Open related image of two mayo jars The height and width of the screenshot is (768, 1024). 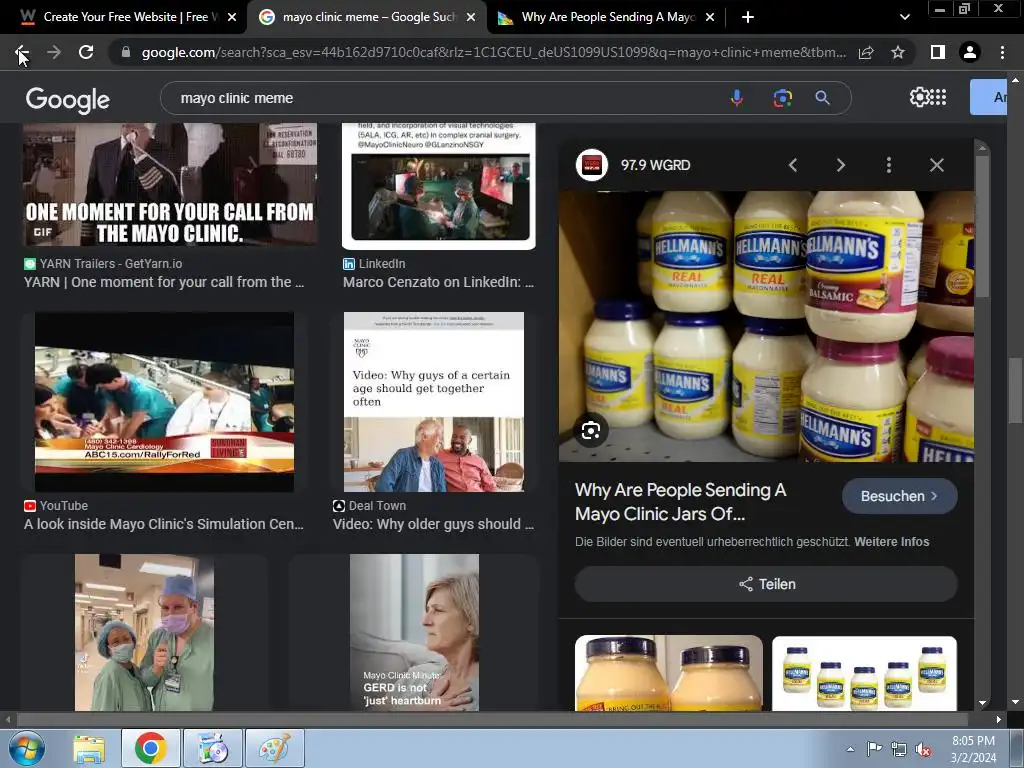669,673
